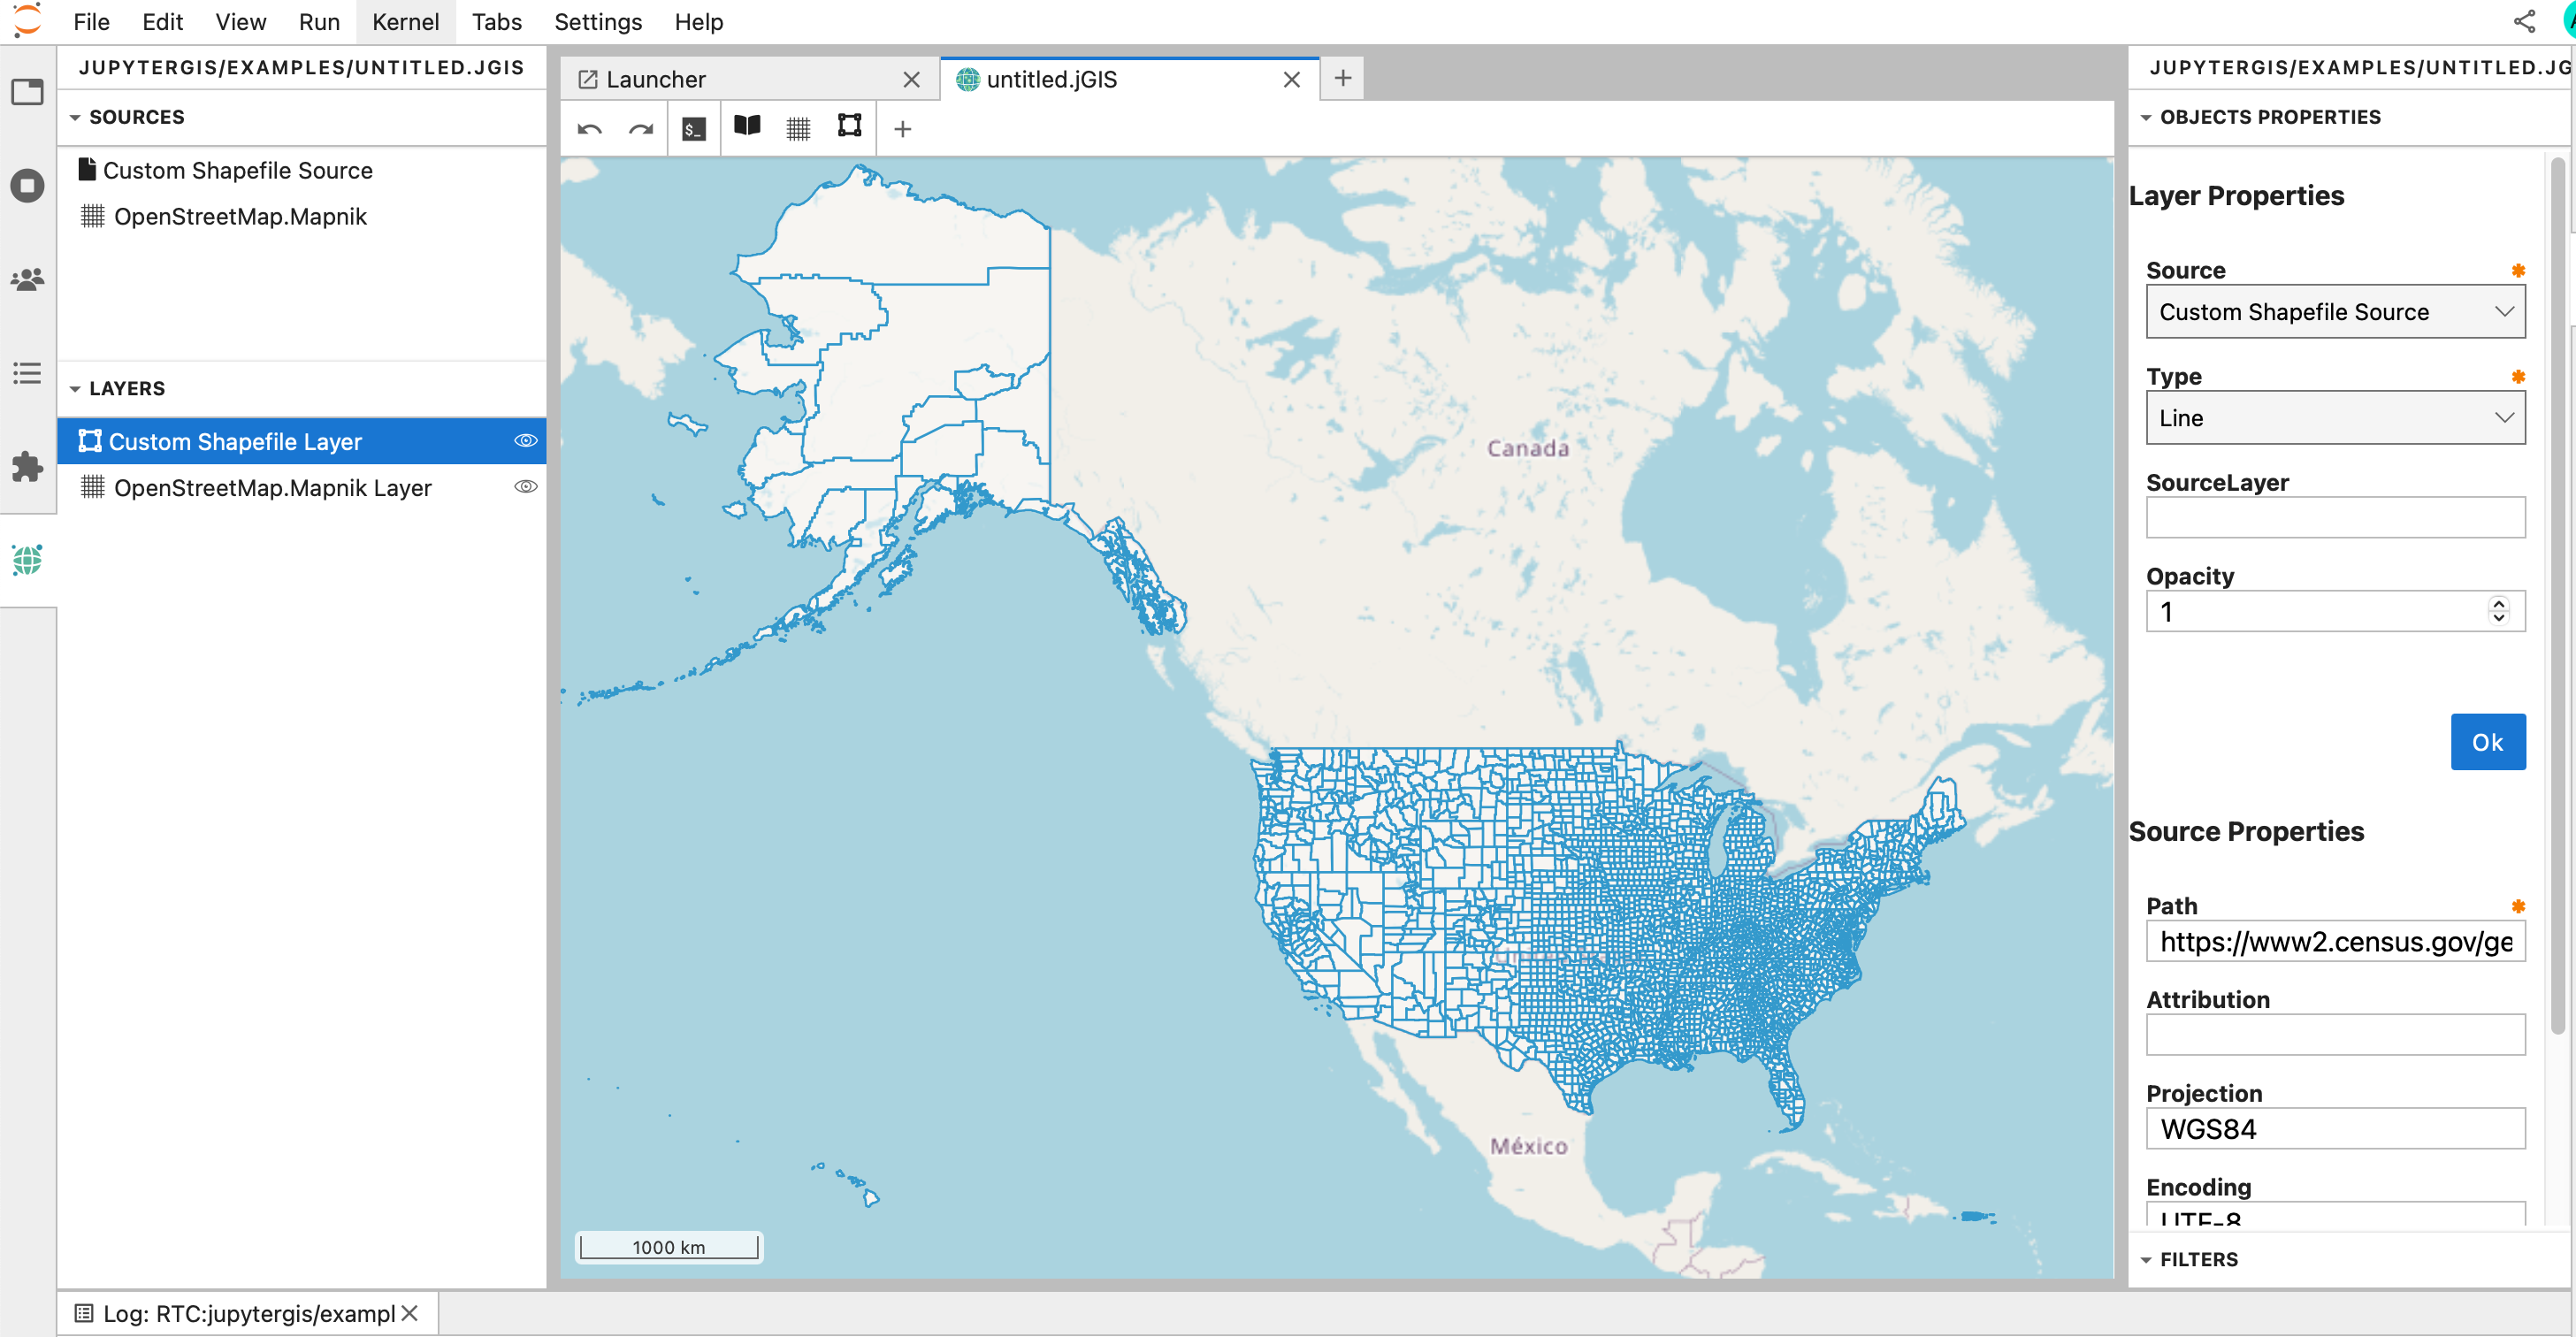This screenshot has height=1337, width=2576.
Task: Open the file browser in the left sidebar
Action: coord(27,91)
